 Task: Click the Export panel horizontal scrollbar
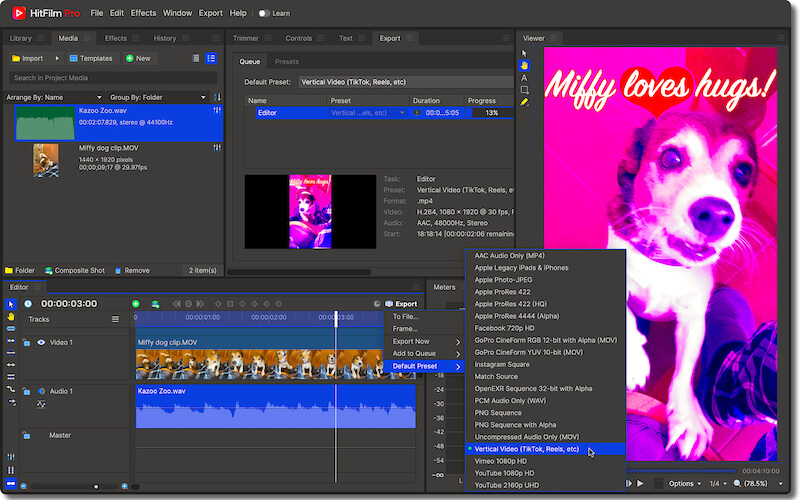pyautogui.click(x=299, y=272)
